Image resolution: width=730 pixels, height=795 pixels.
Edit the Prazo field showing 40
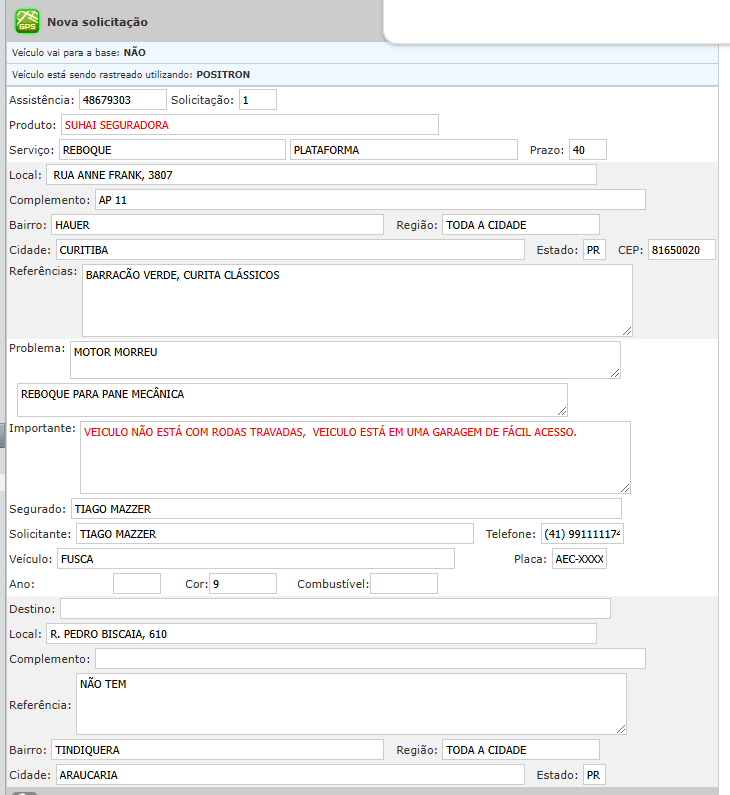(x=587, y=150)
